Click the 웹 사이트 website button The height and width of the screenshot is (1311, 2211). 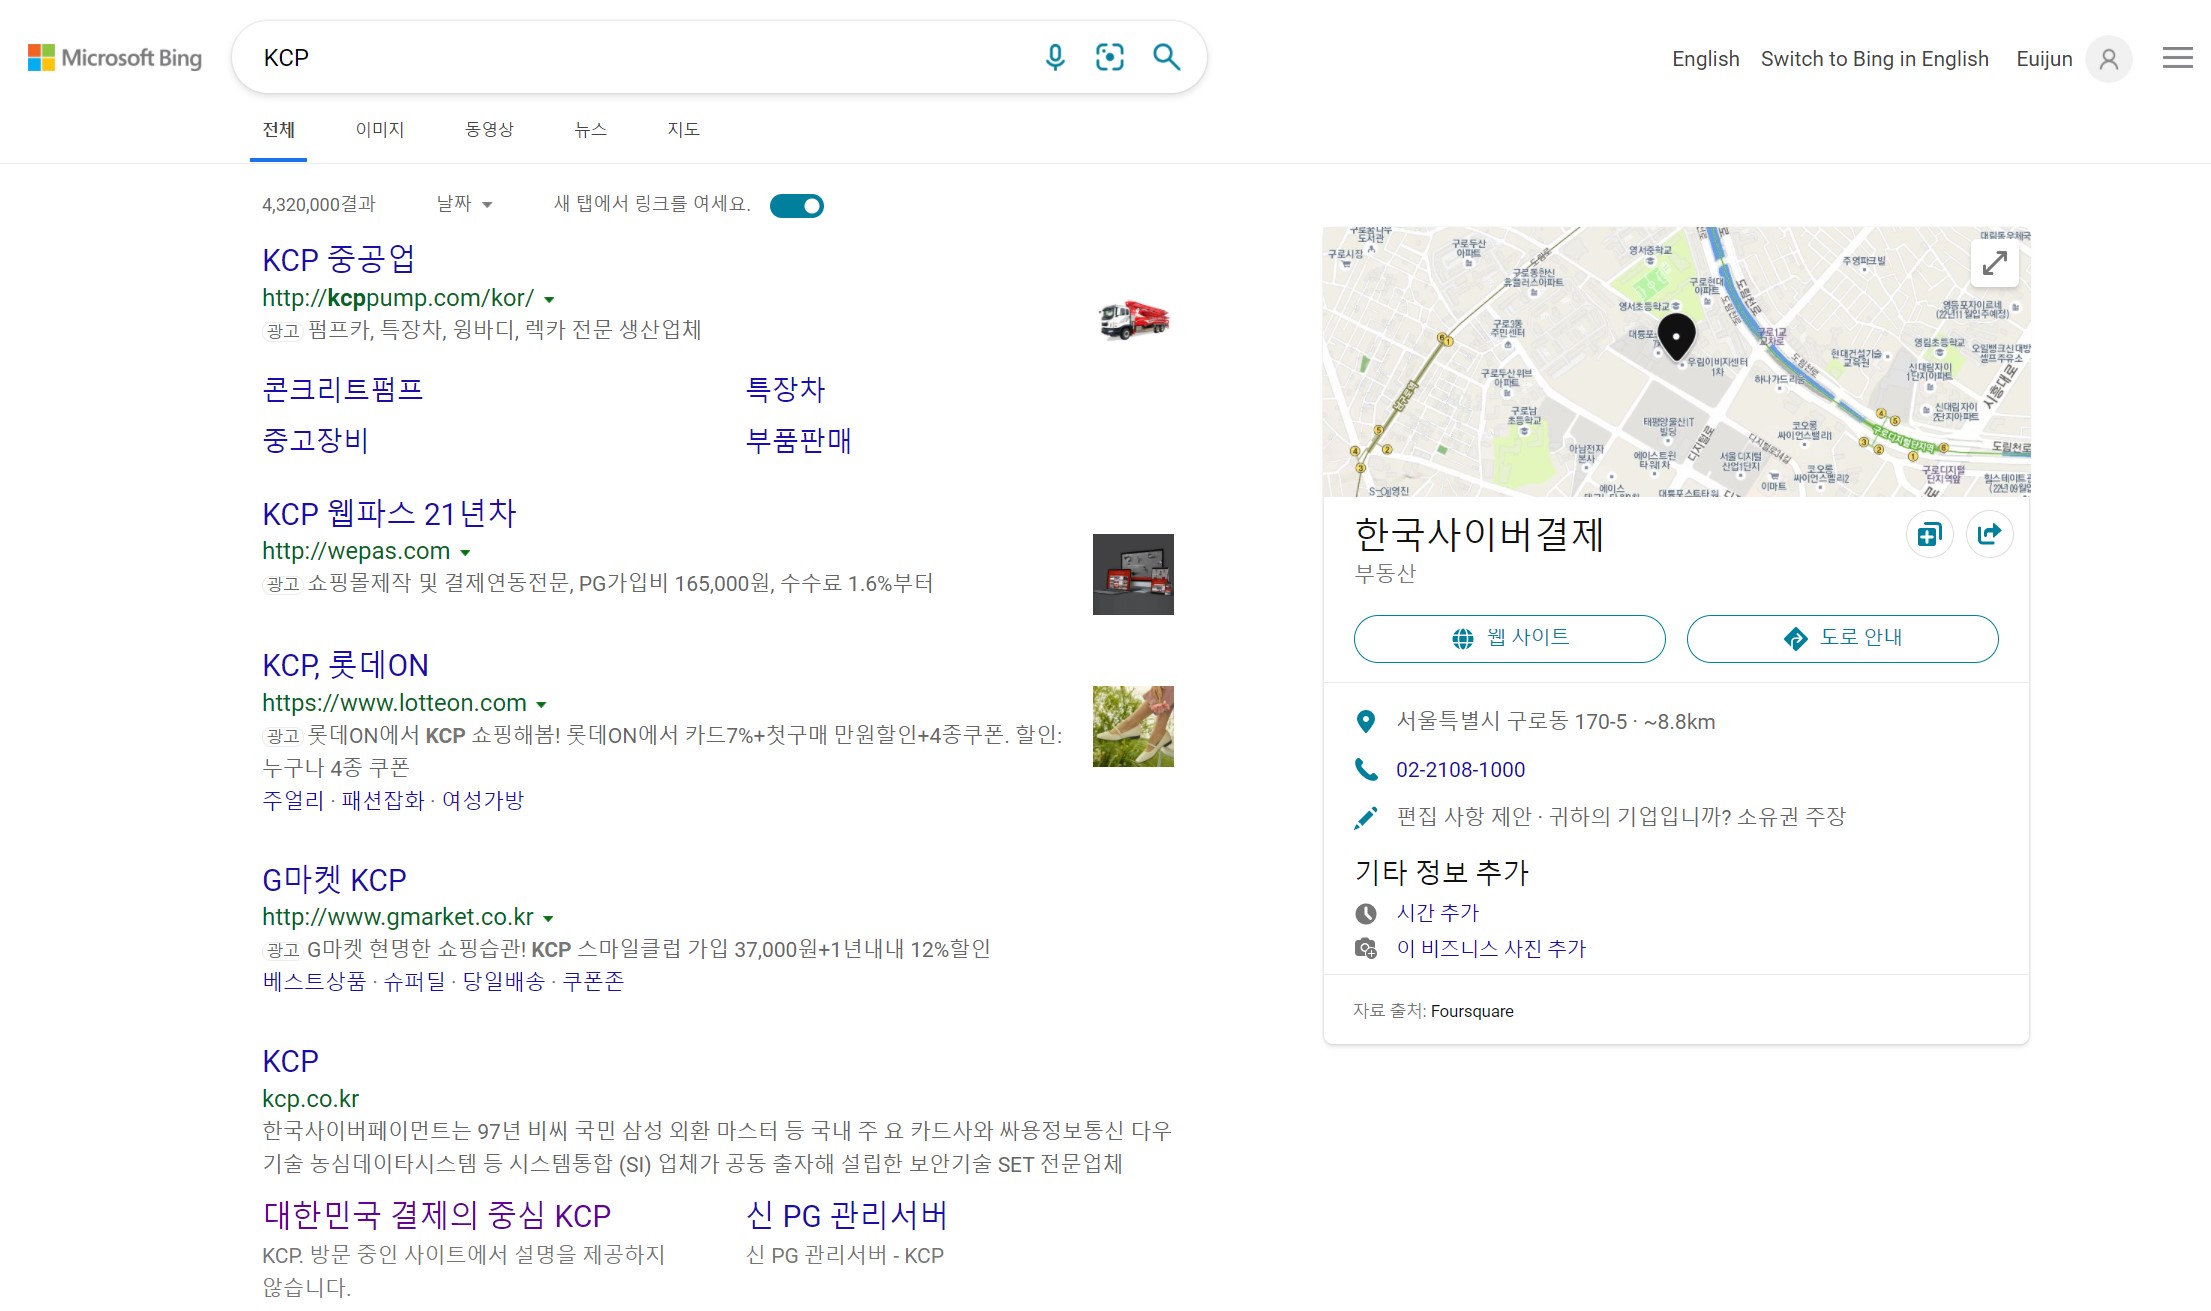click(x=1509, y=638)
